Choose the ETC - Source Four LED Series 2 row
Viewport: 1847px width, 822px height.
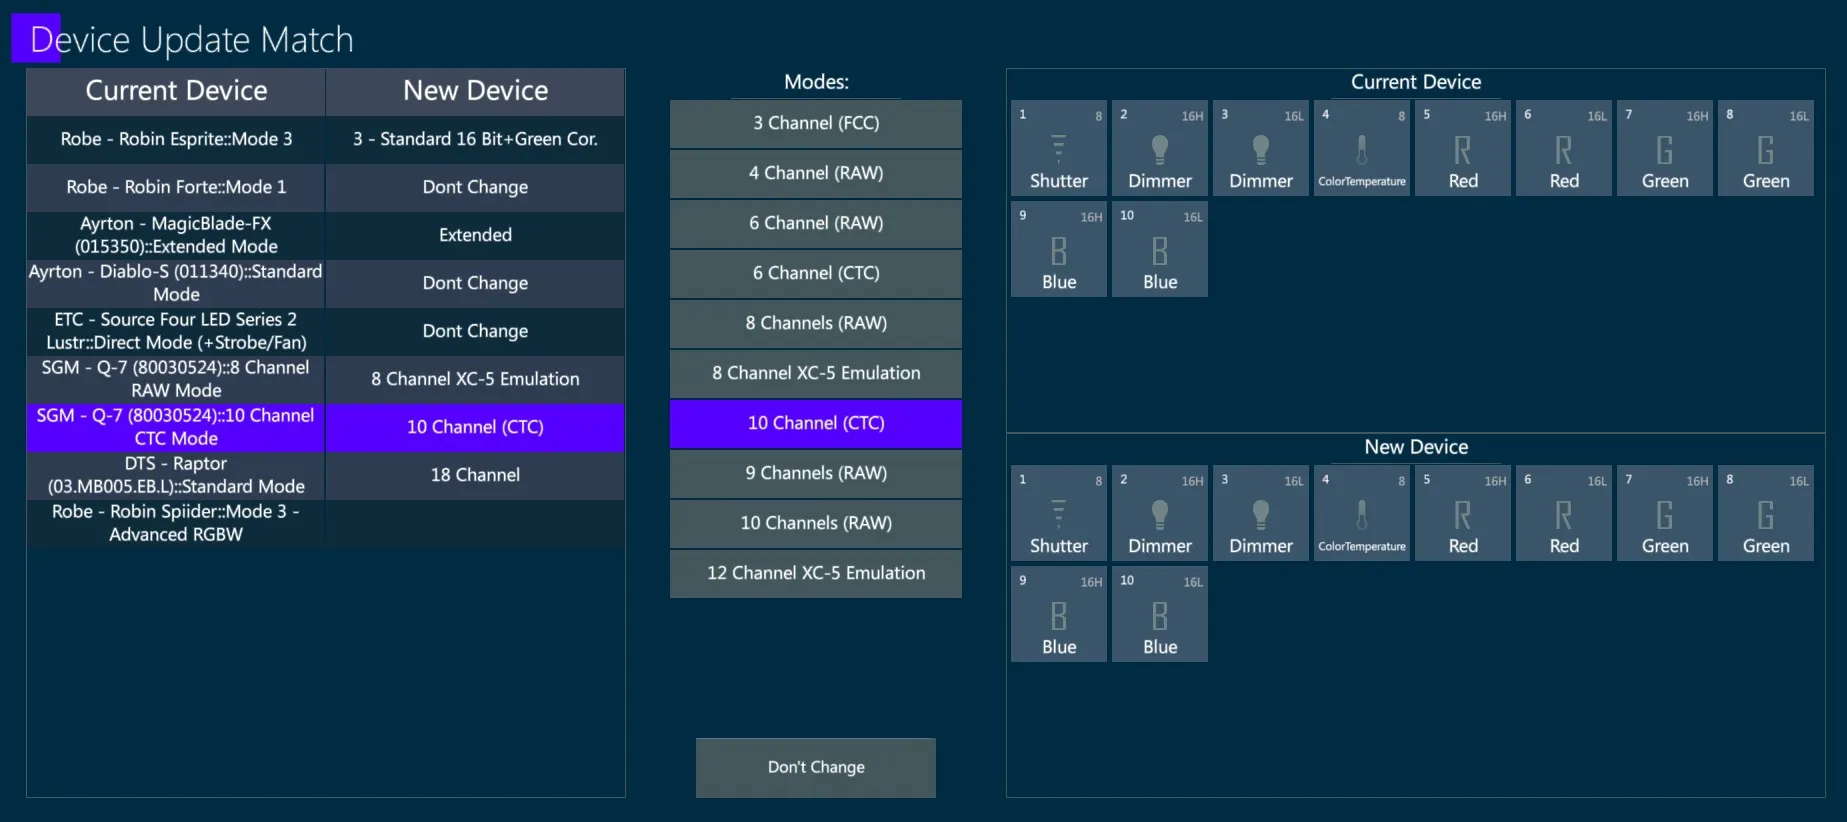coord(326,331)
